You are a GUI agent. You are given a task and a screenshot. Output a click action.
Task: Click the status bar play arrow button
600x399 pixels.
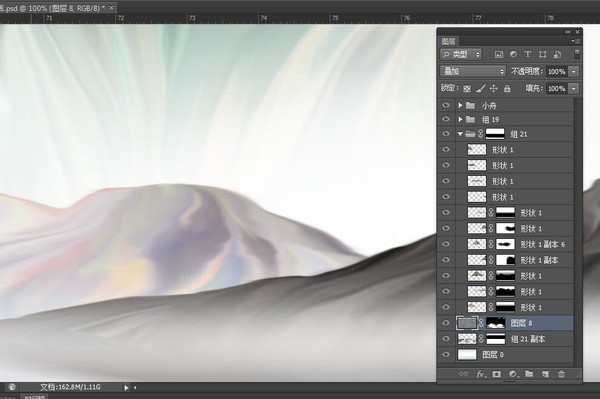tap(126, 388)
